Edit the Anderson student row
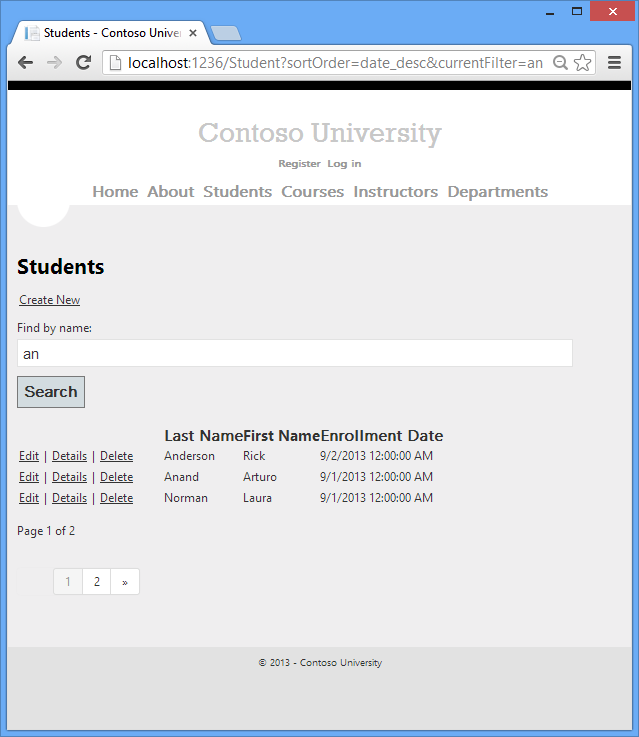Viewport: 639px width, 737px height. (x=29, y=456)
